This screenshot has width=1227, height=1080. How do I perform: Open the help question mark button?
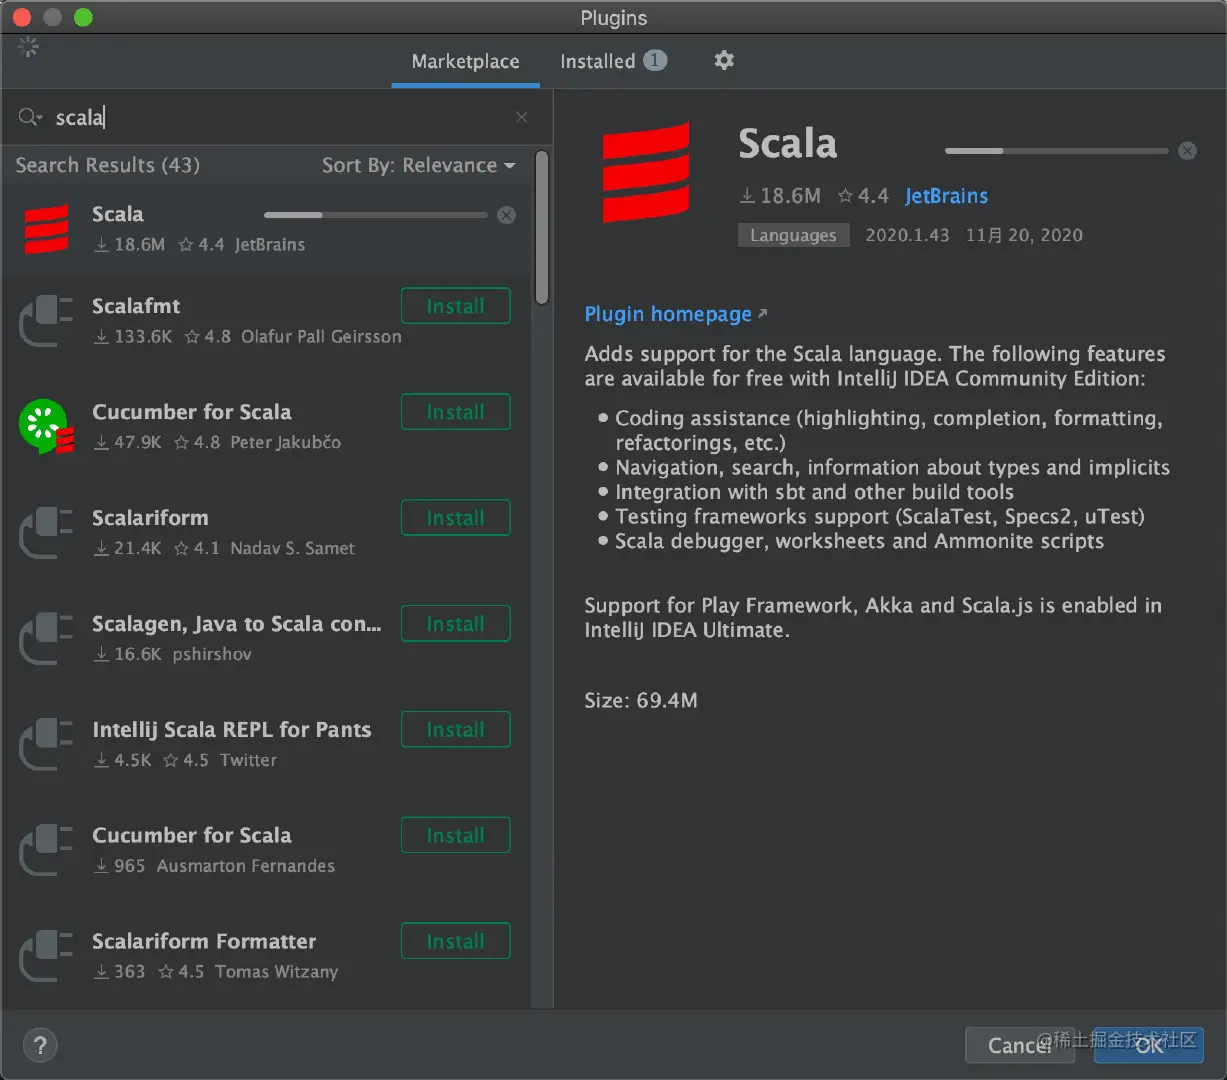tap(40, 1046)
